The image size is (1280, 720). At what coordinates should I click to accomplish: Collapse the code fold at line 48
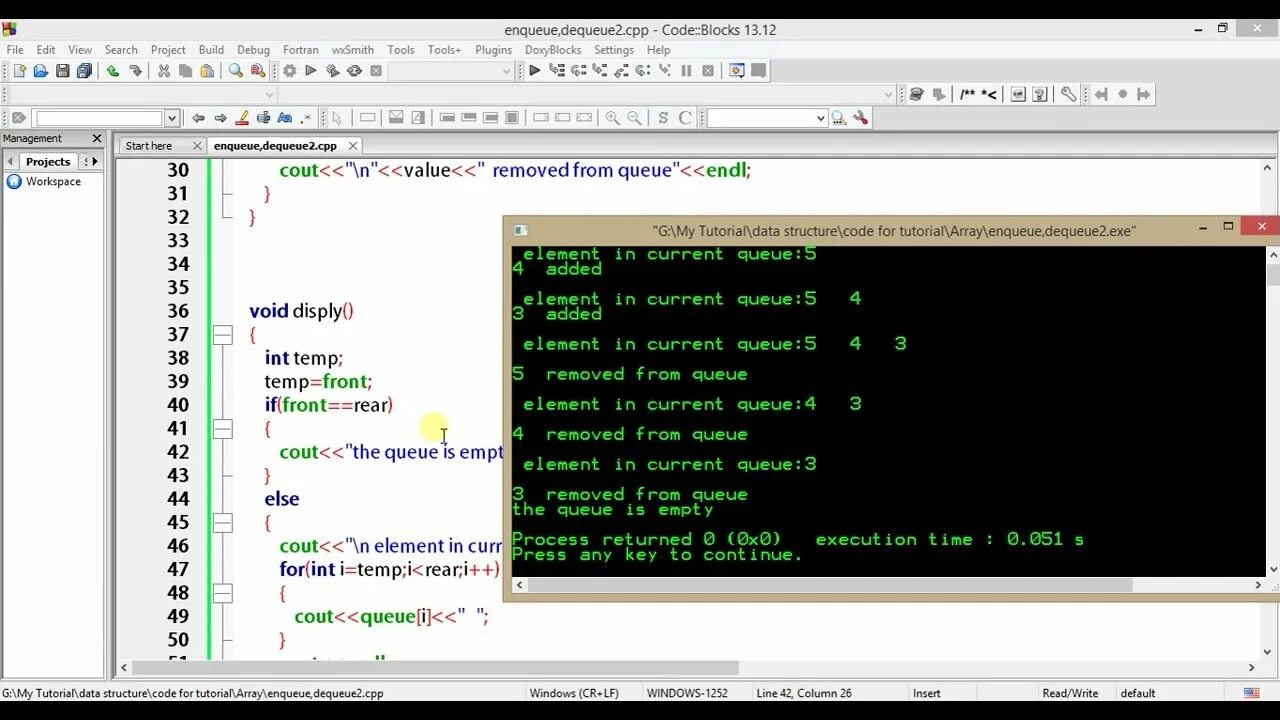click(223, 593)
